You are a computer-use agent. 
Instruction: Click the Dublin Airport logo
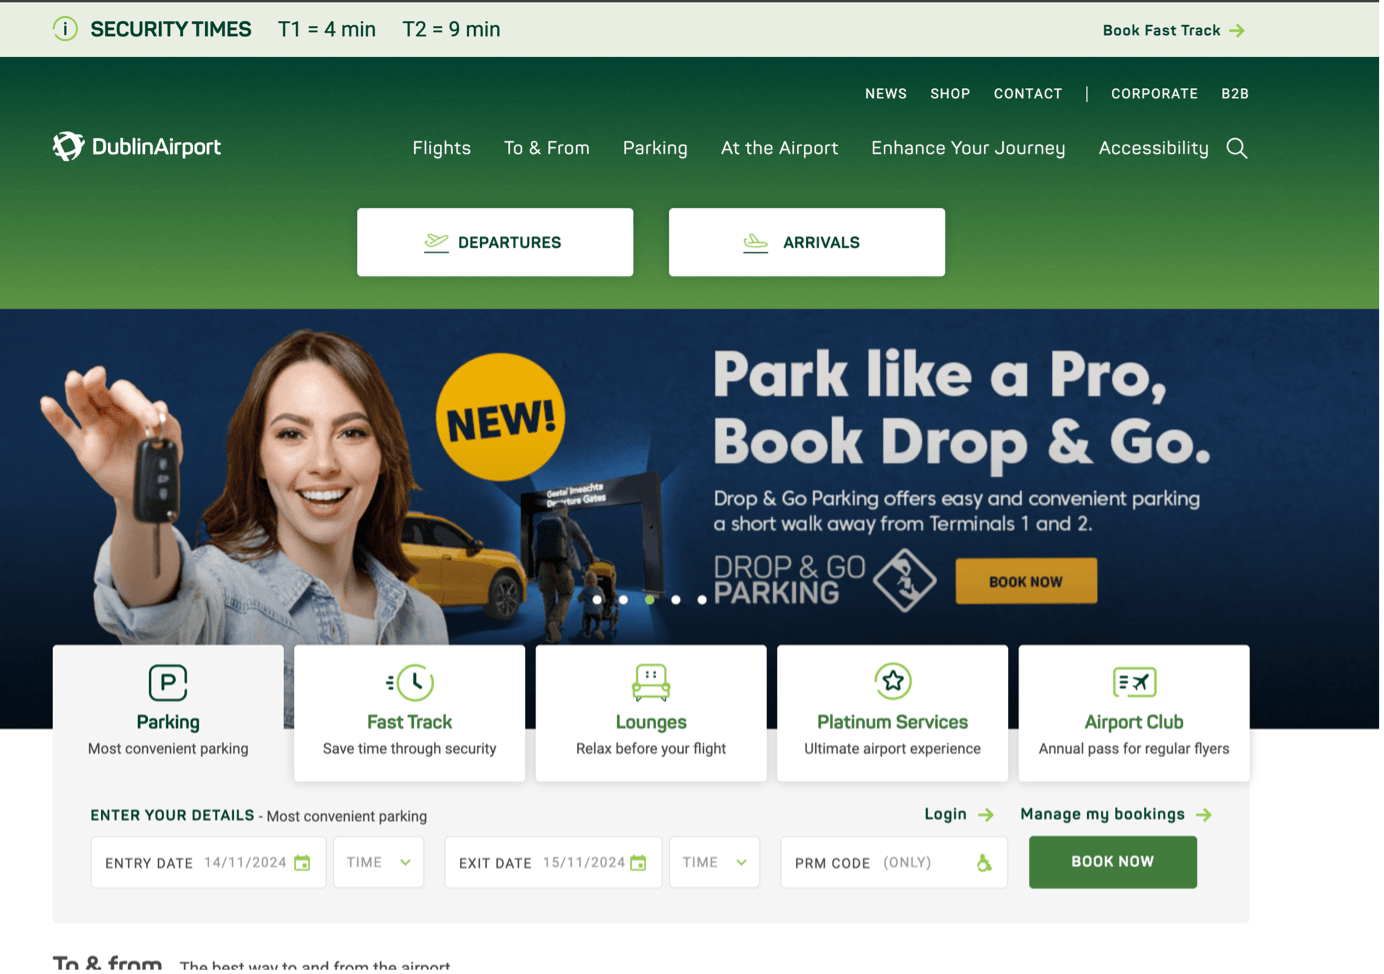(x=137, y=147)
